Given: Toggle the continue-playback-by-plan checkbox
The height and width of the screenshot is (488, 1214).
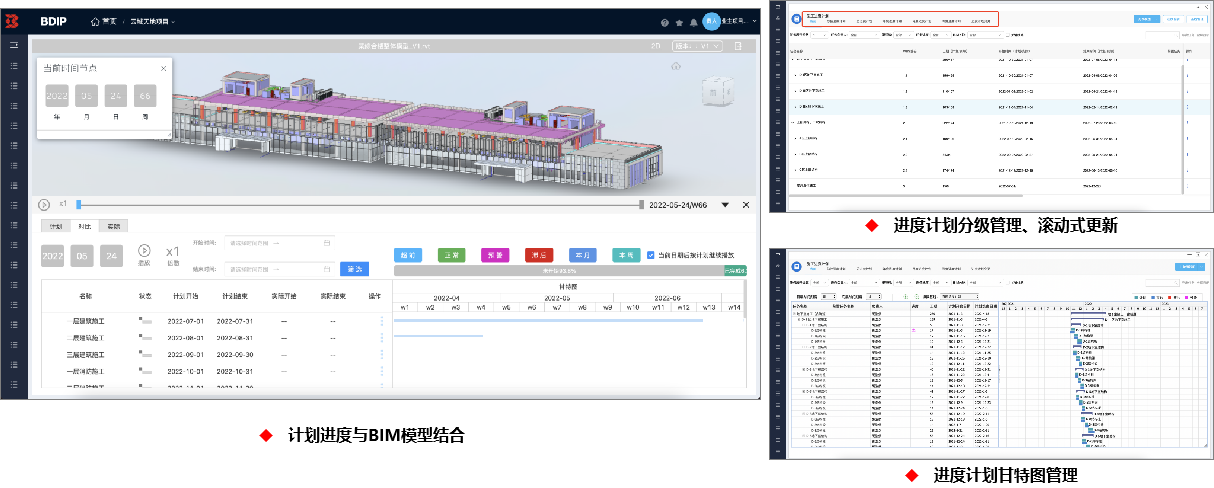Looking at the screenshot, I should click(651, 255).
